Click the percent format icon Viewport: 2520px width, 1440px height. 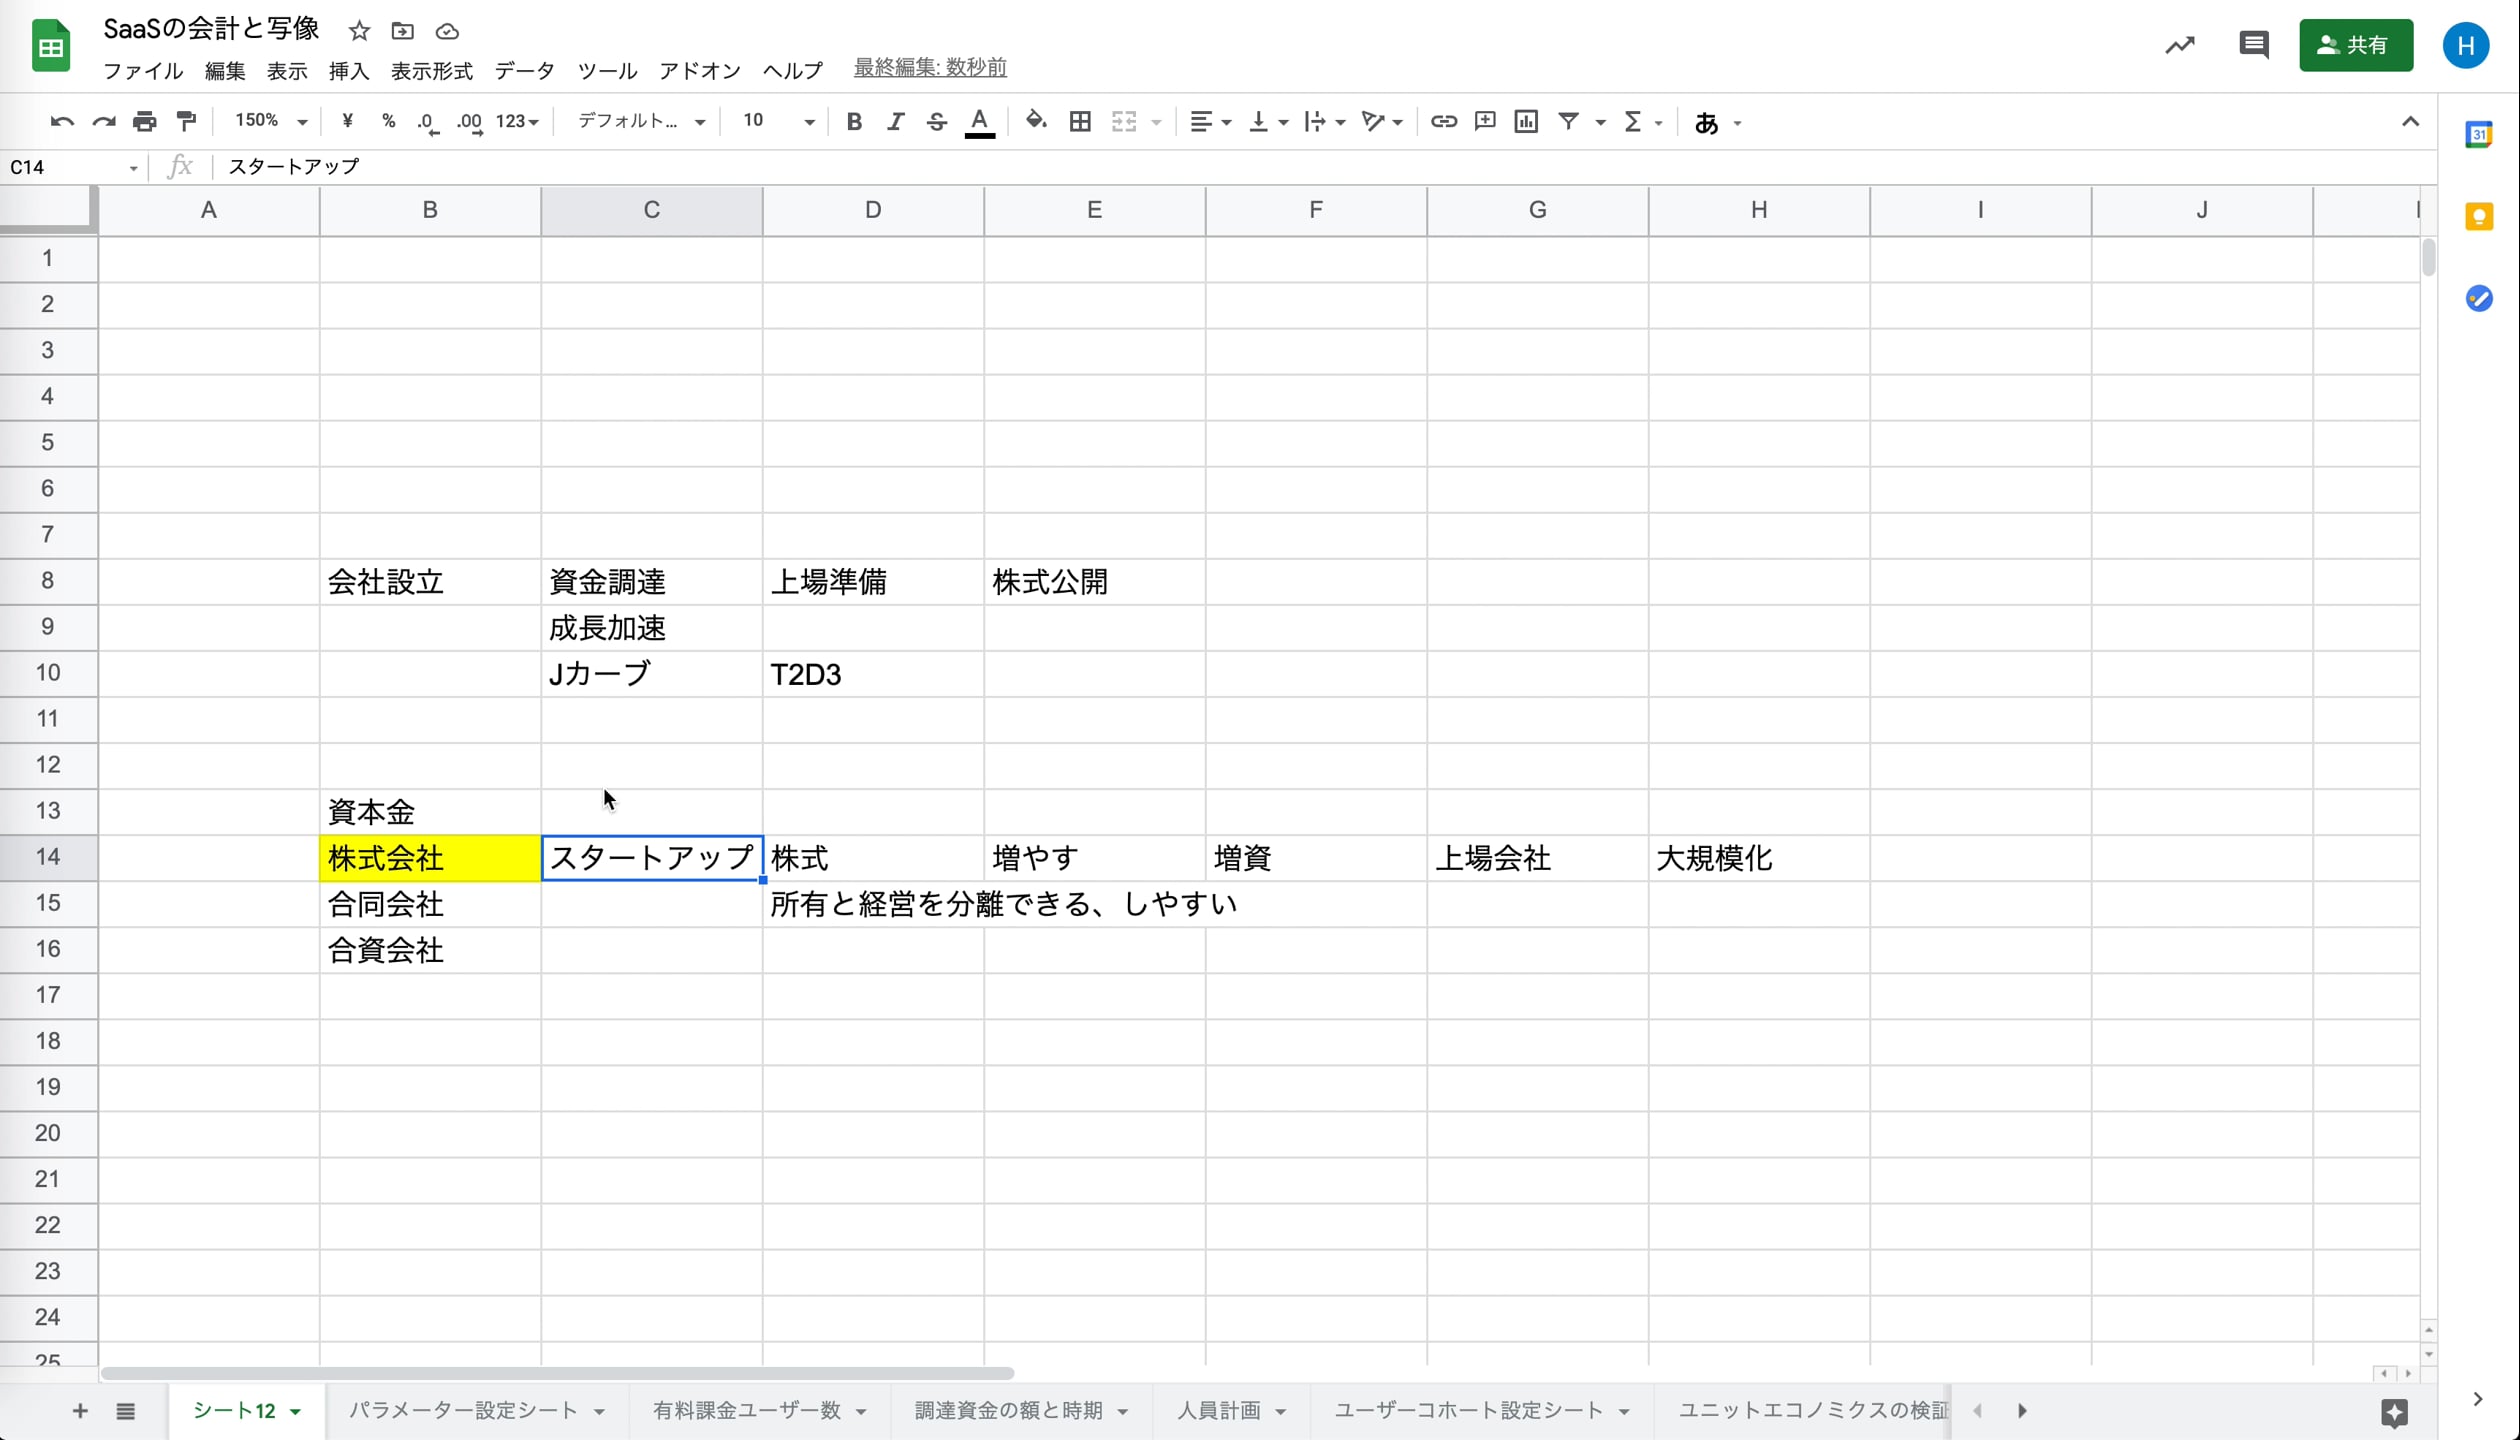coord(388,121)
